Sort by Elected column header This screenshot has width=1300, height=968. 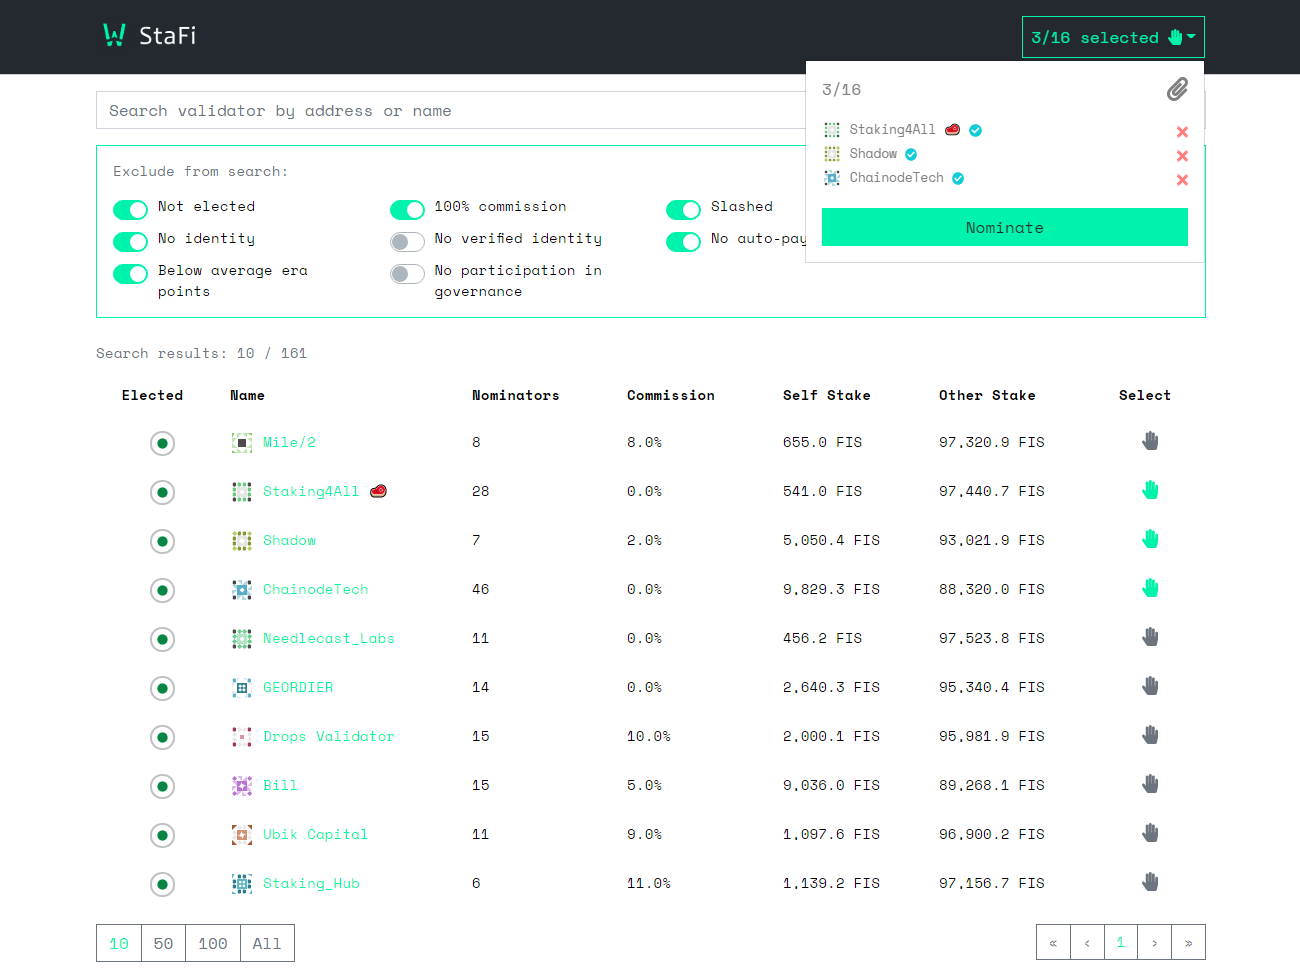pos(152,395)
